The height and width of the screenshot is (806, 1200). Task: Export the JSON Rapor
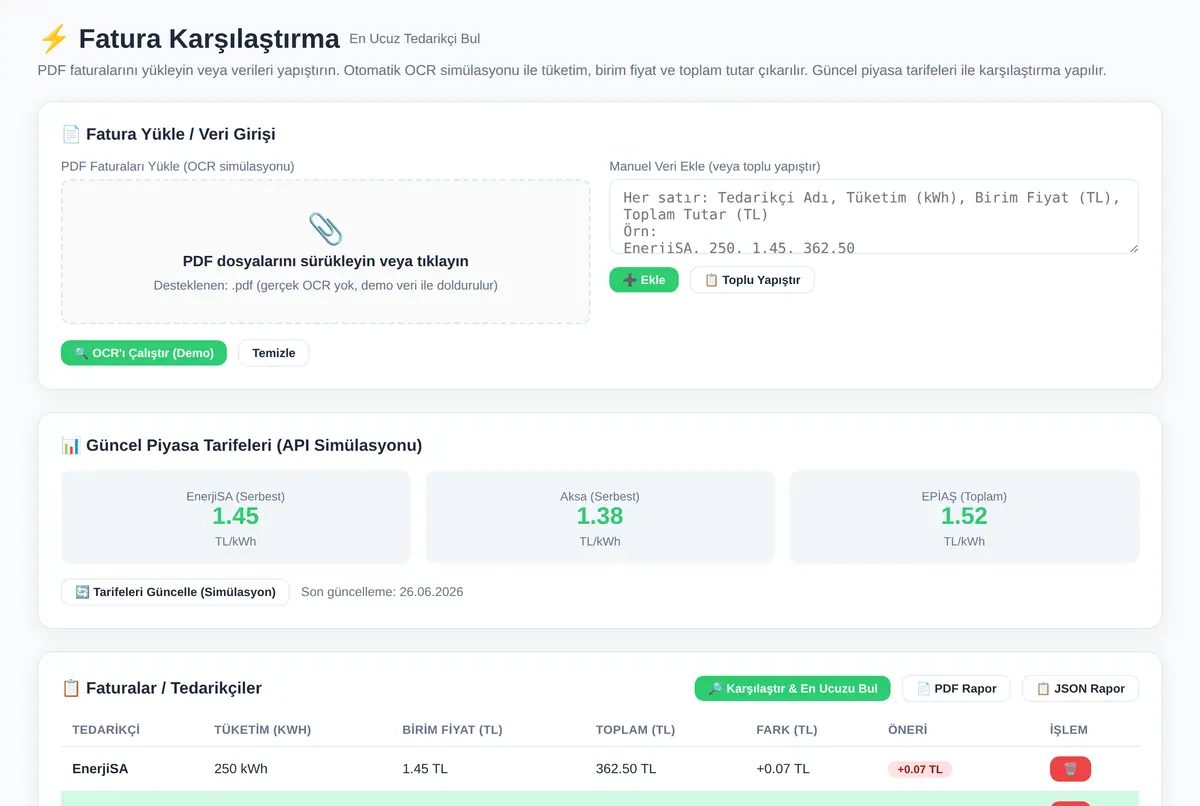(x=1080, y=688)
